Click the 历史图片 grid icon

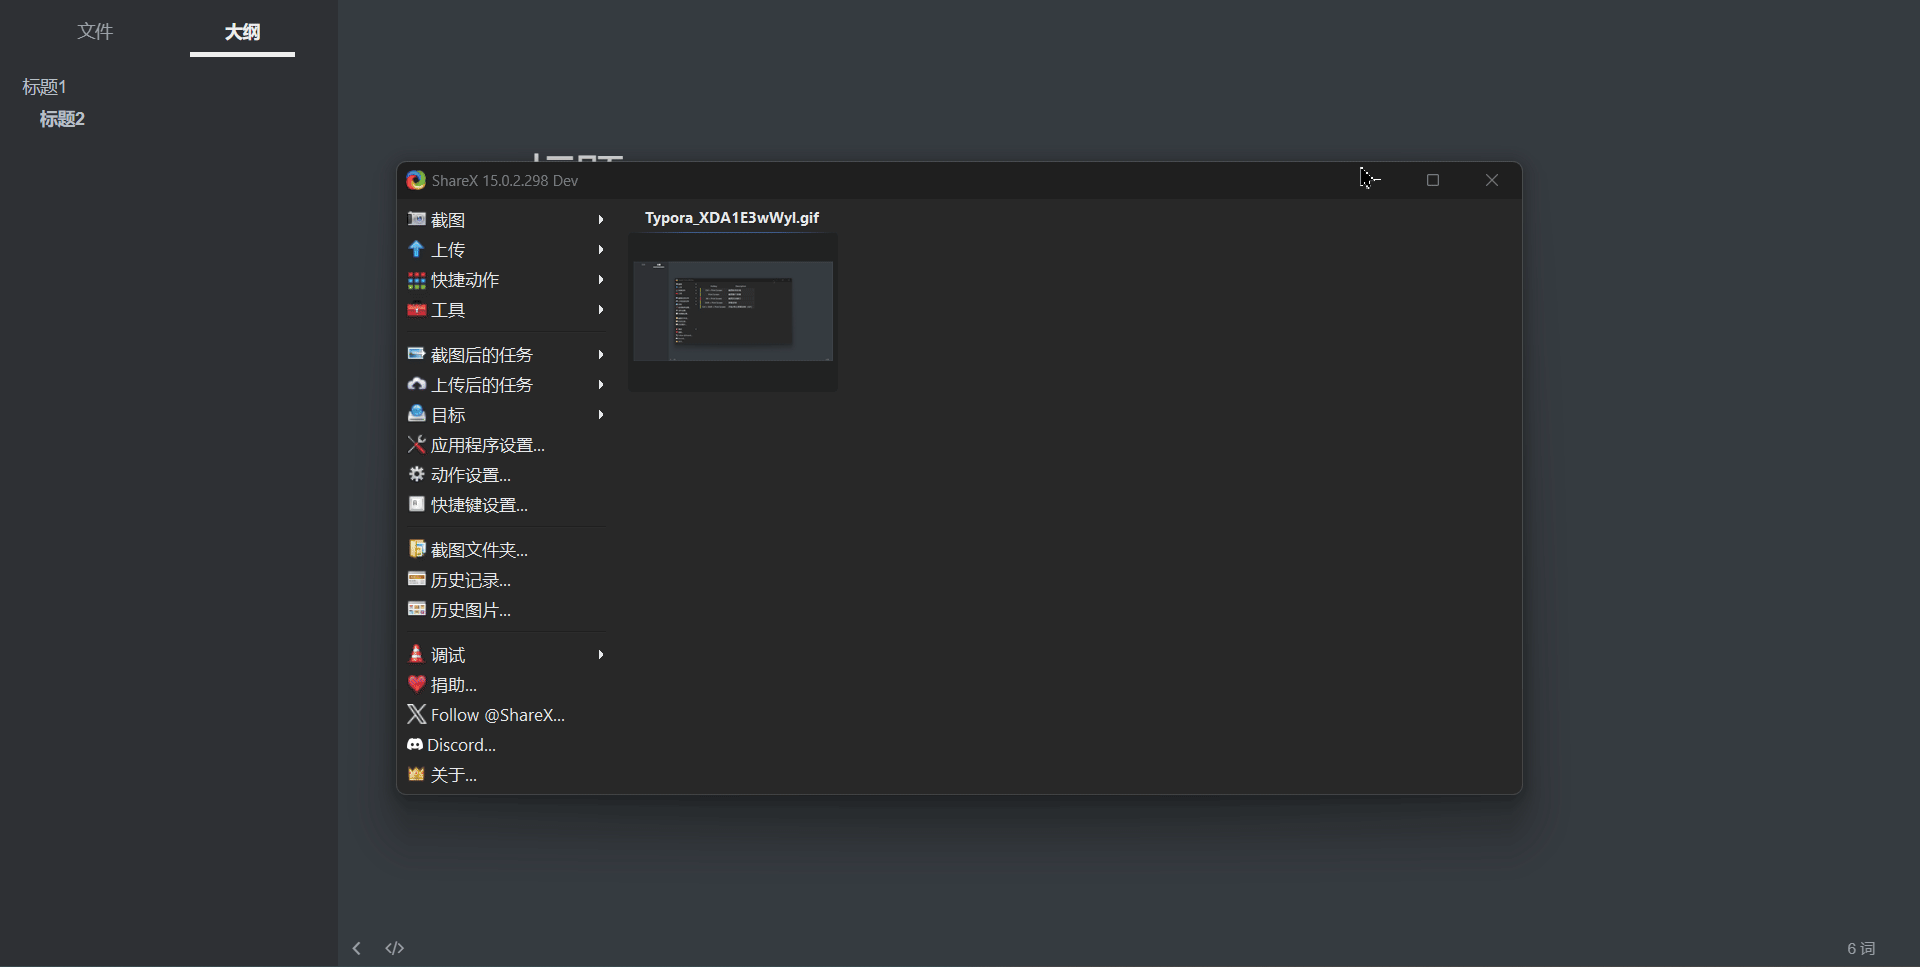416,609
